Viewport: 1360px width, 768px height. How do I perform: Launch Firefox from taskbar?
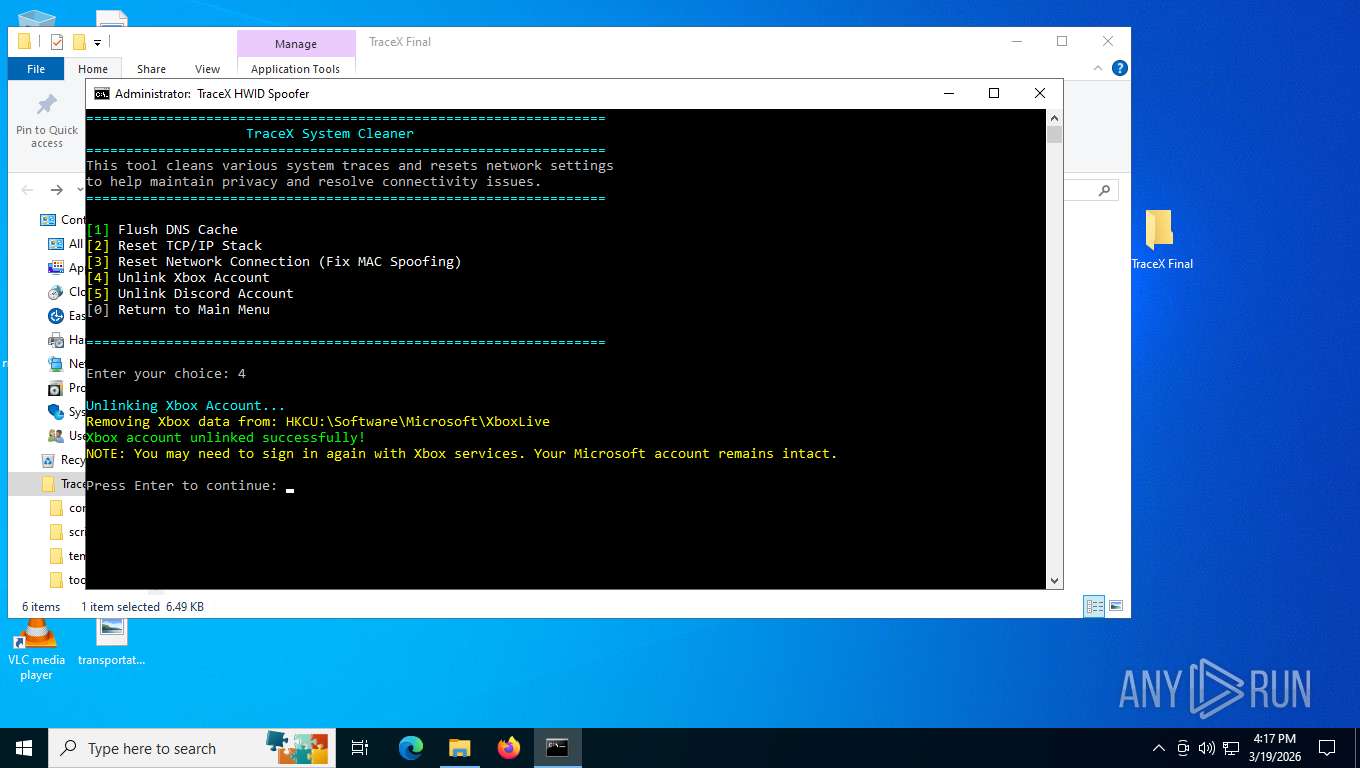coord(509,748)
